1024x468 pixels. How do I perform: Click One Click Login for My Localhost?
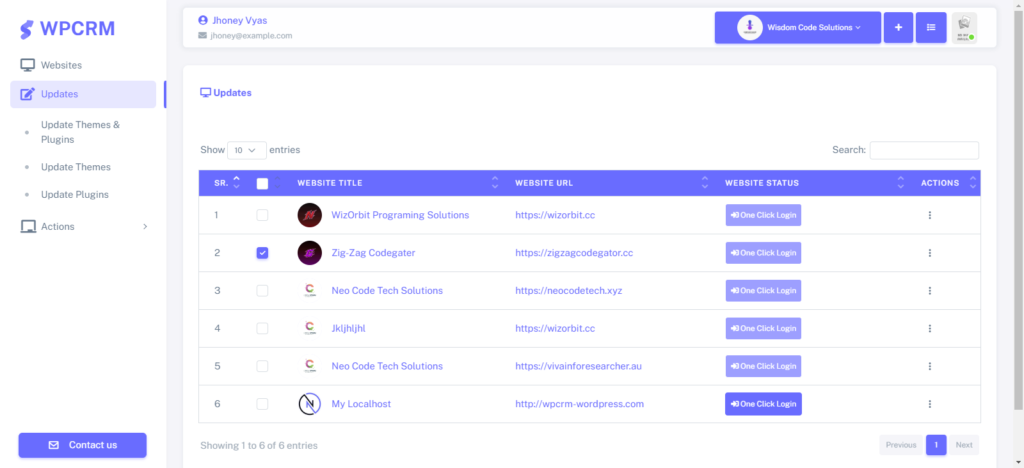pyautogui.click(x=763, y=404)
